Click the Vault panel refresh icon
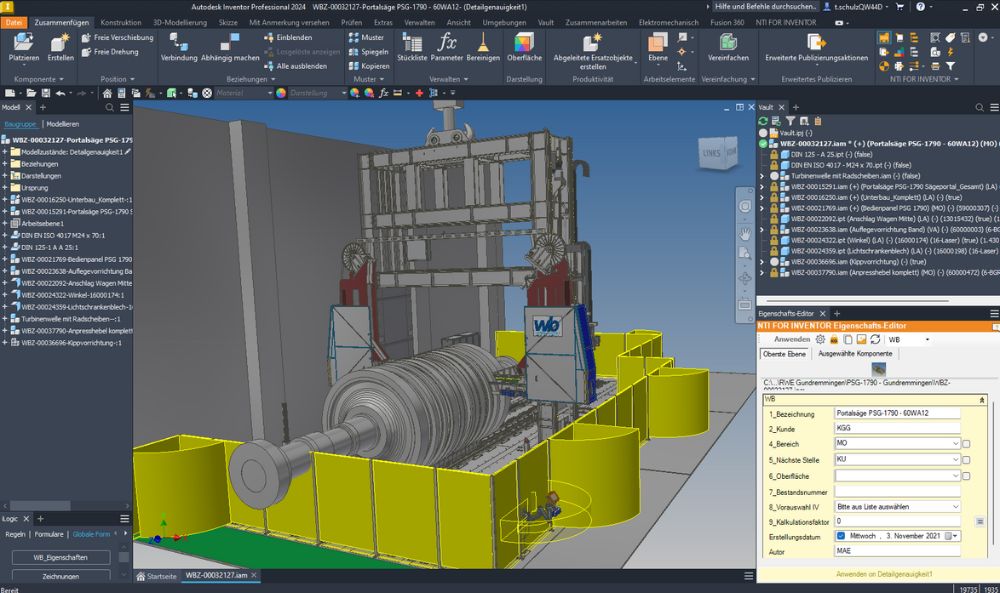This screenshot has height=593, width=1000. pyautogui.click(x=763, y=121)
